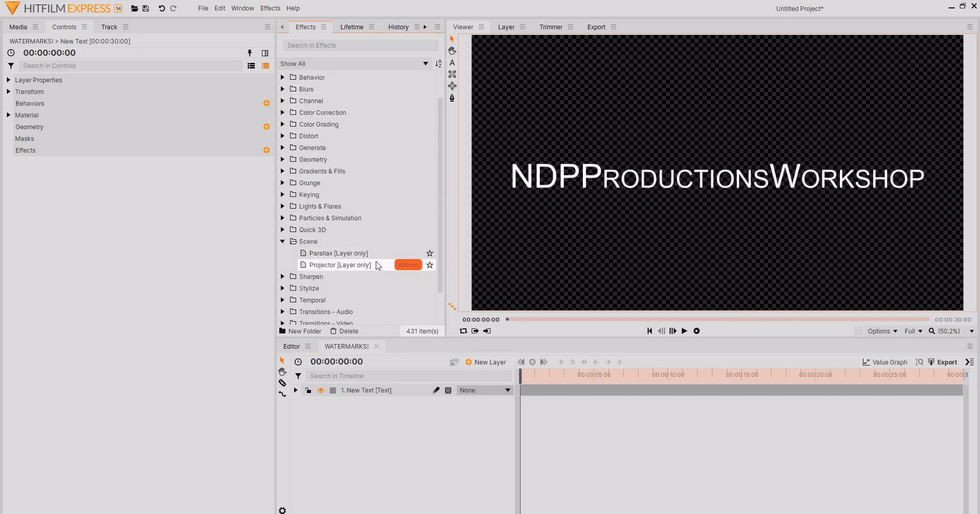980x514 pixels.
Task: Open the Value Graph
Action: click(x=884, y=362)
